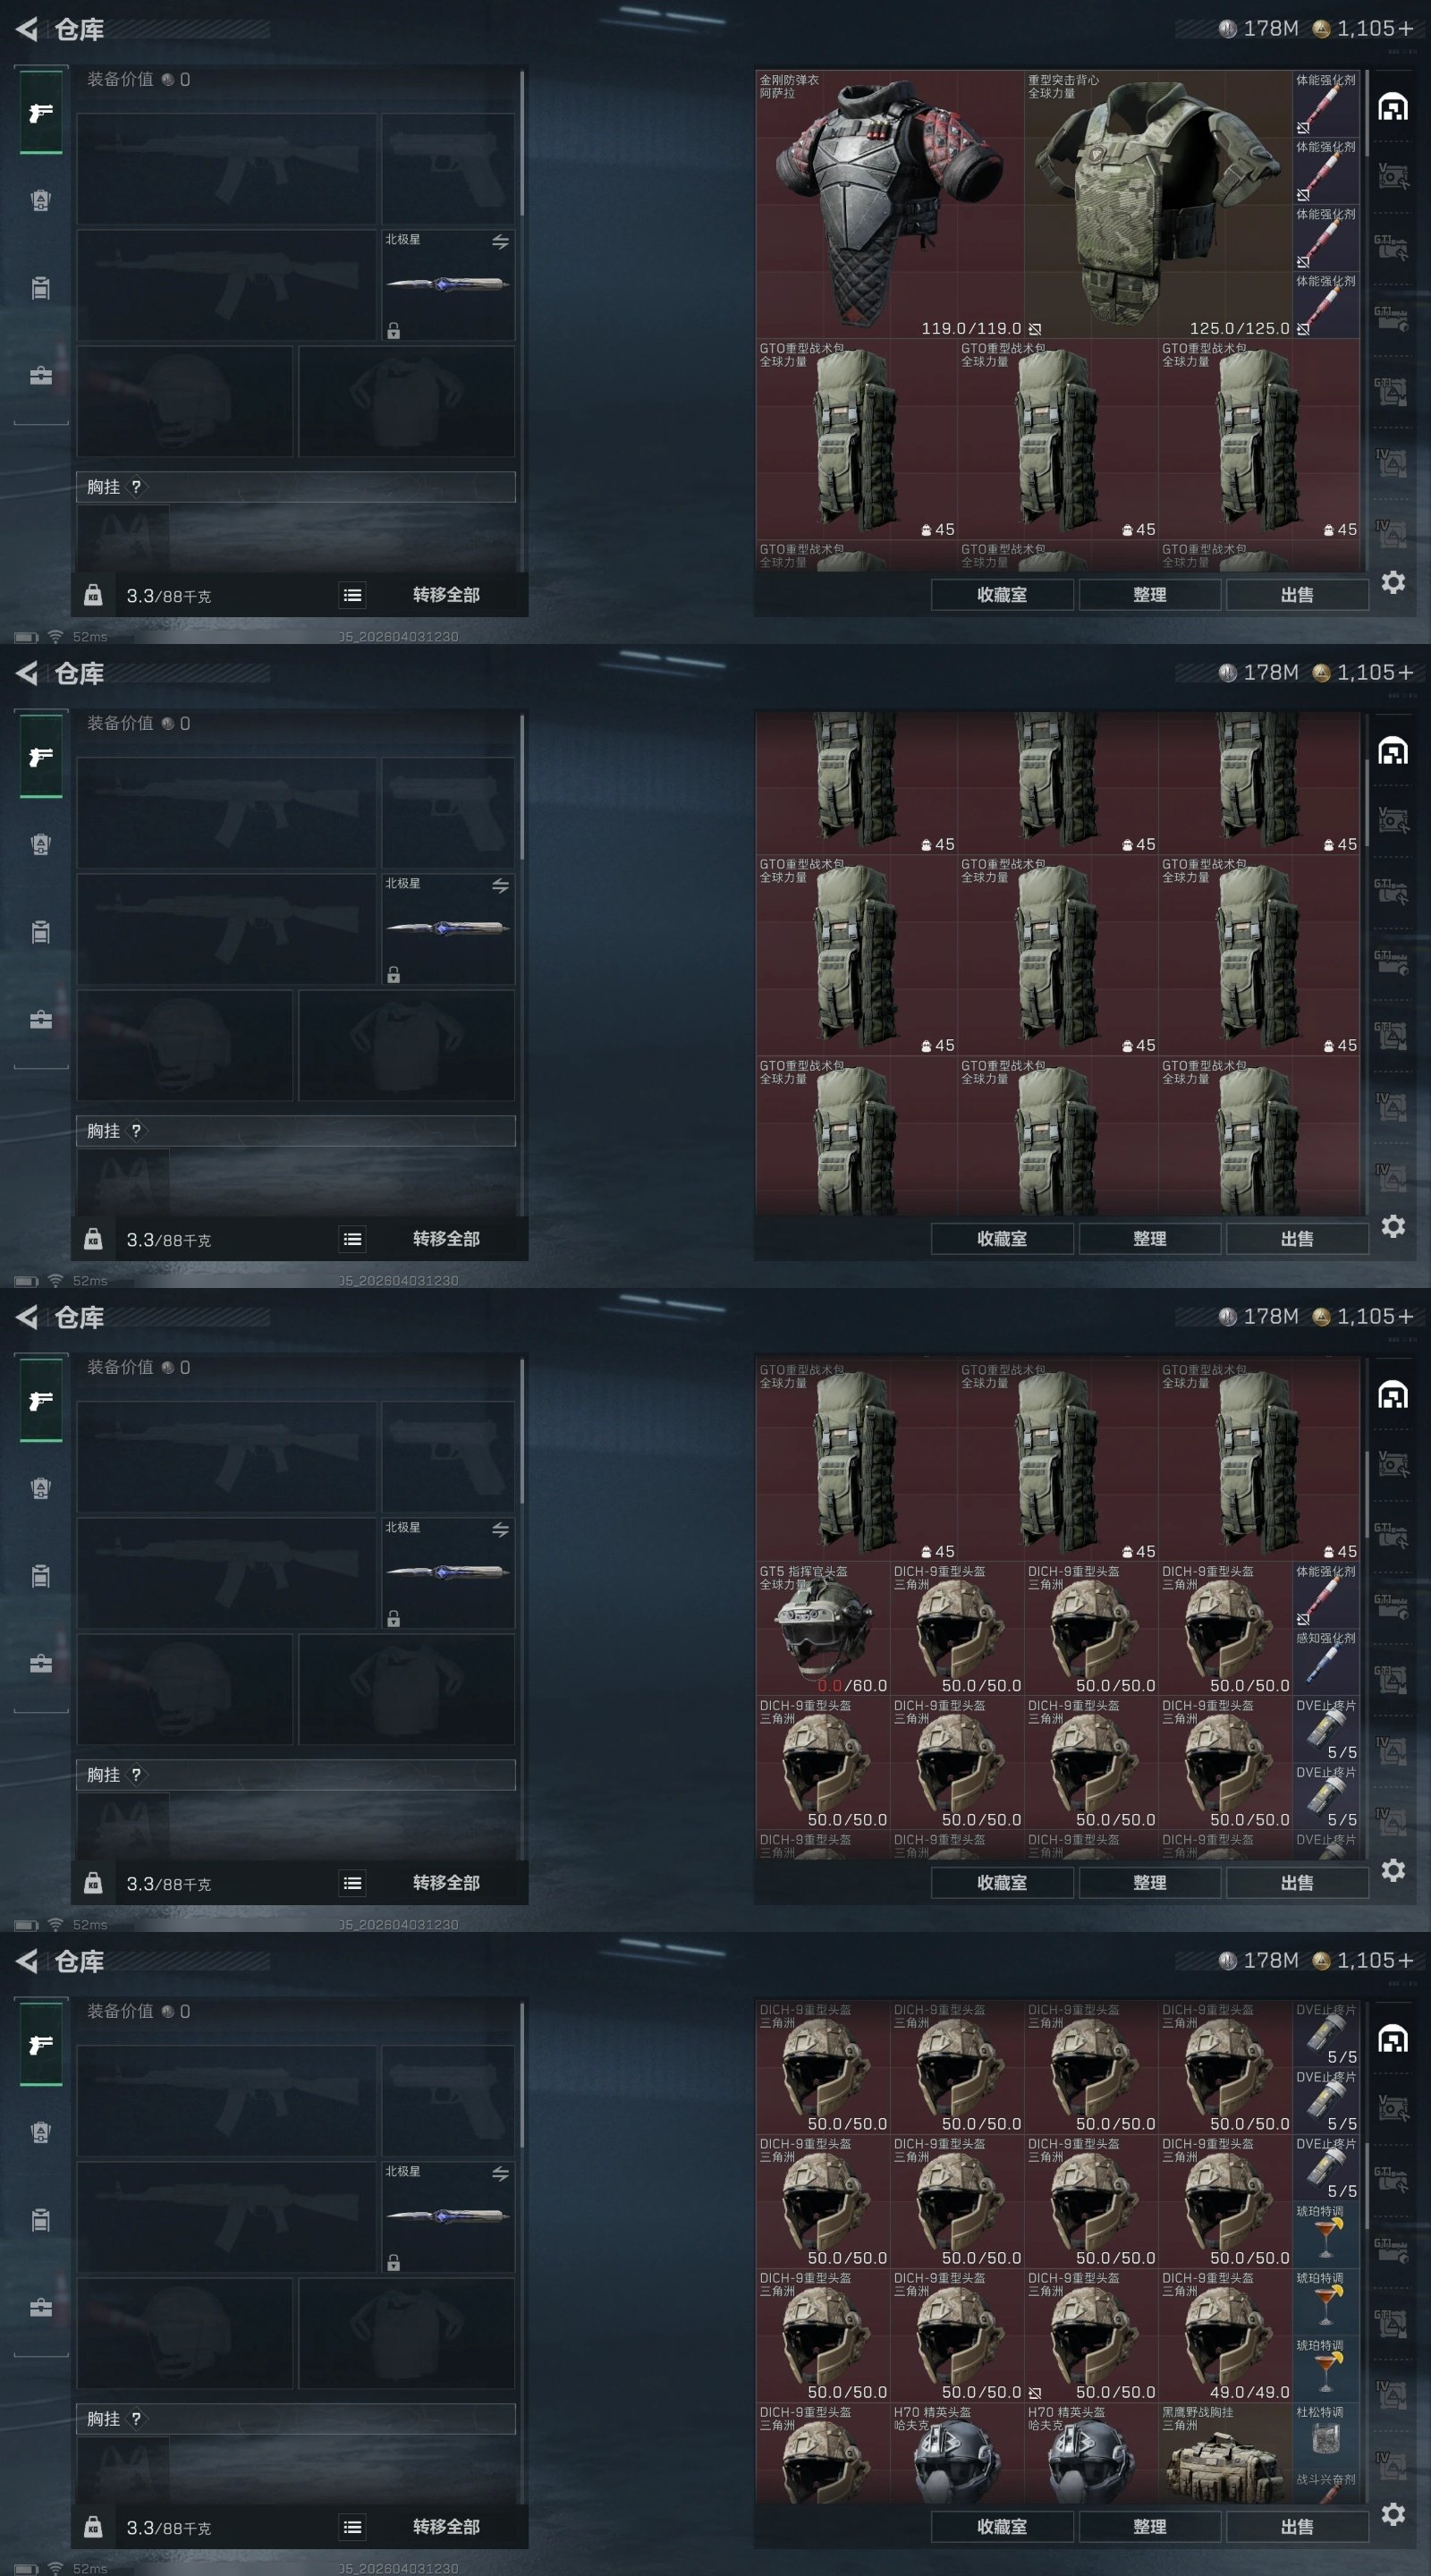
Task: Toggle 北极星 knife swap arrows beside the 金刚防弹衣 view
Action: point(500,241)
